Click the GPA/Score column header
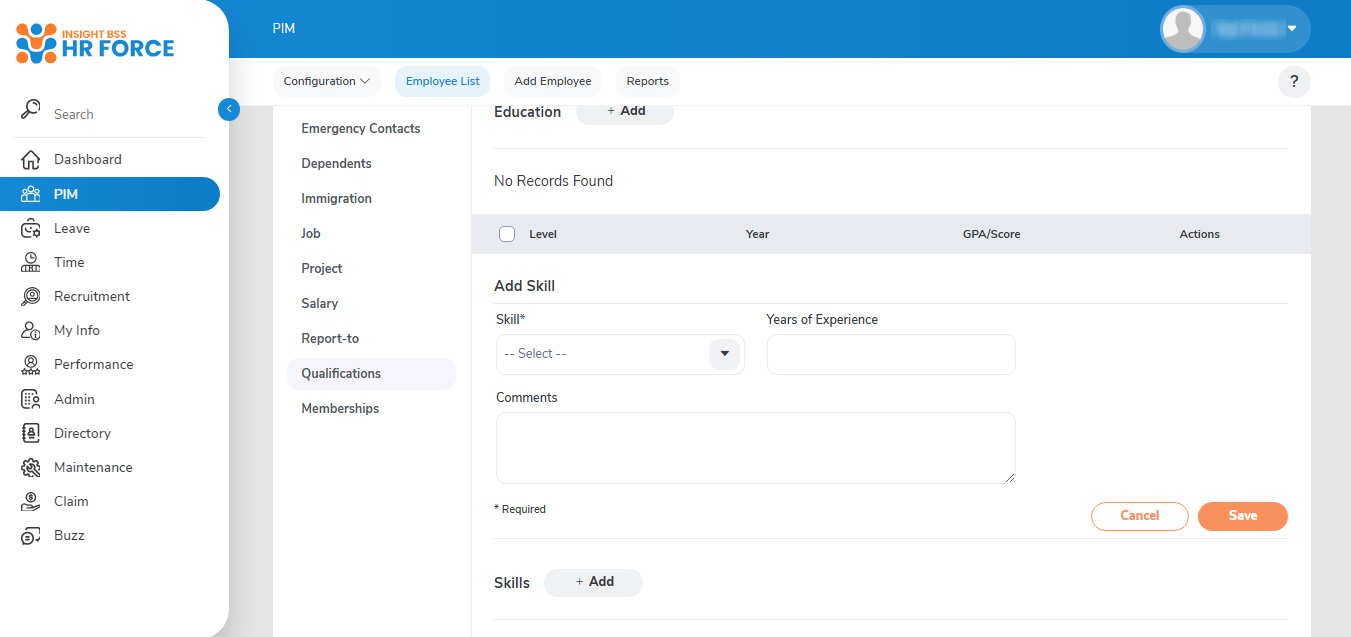1351x637 pixels. click(x=991, y=234)
